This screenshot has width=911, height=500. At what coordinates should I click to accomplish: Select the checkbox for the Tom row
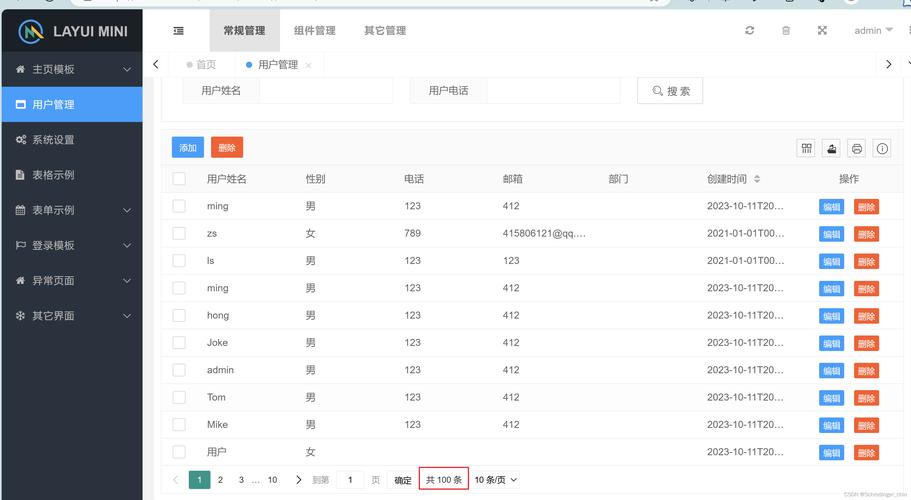pyautogui.click(x=179, y=397)
